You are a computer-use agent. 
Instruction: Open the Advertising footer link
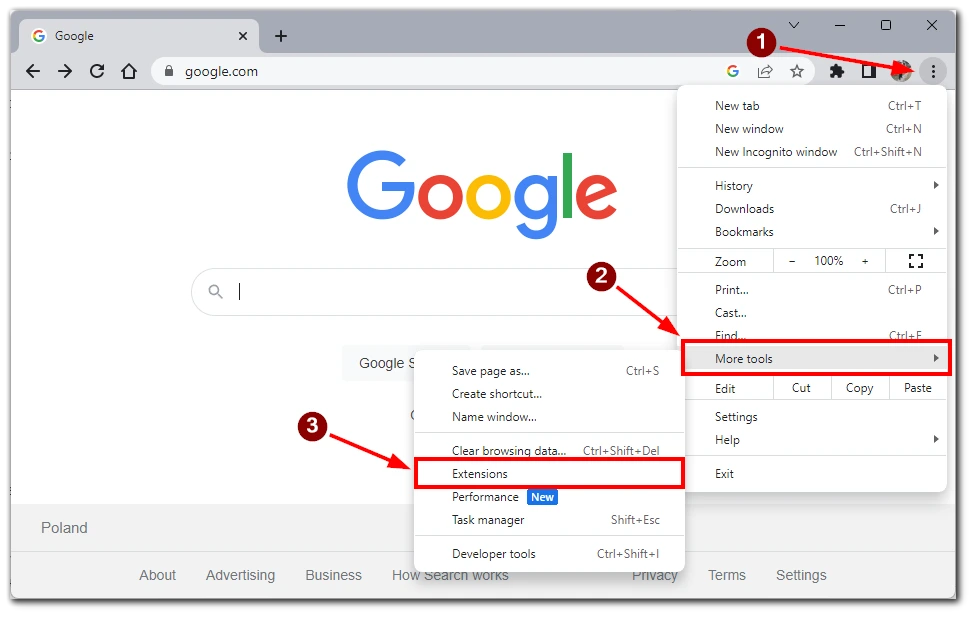240,575
